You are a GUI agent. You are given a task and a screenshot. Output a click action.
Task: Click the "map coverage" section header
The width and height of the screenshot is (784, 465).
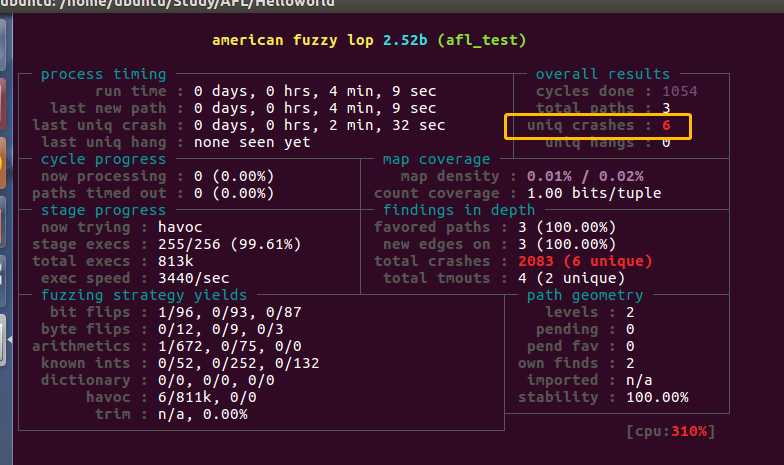pos(436,159)
